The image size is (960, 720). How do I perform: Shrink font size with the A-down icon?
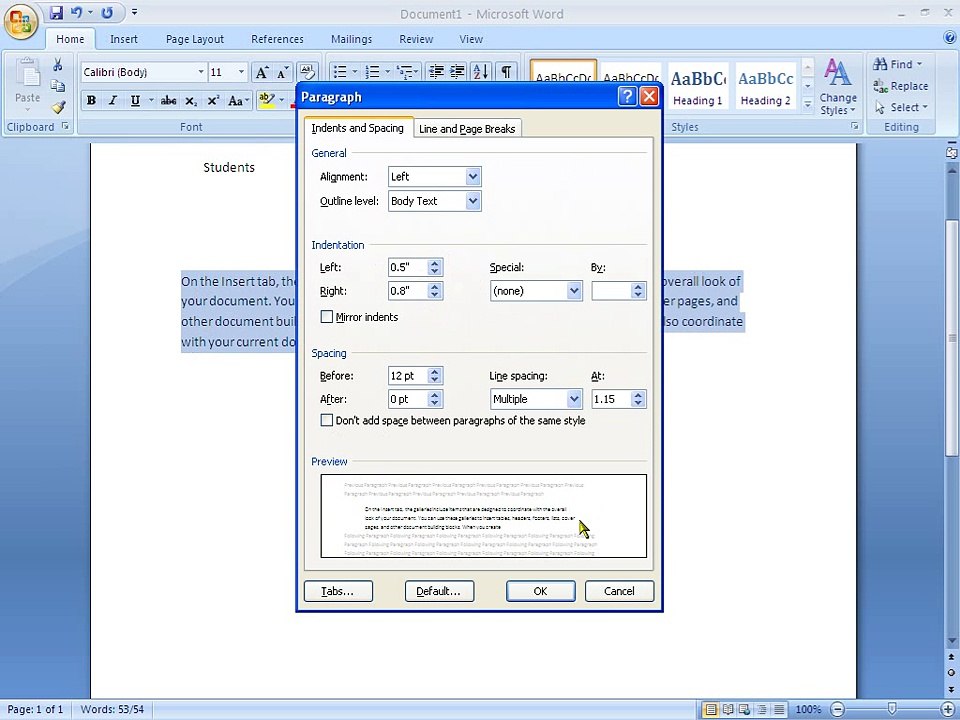[x=282, y=72]
